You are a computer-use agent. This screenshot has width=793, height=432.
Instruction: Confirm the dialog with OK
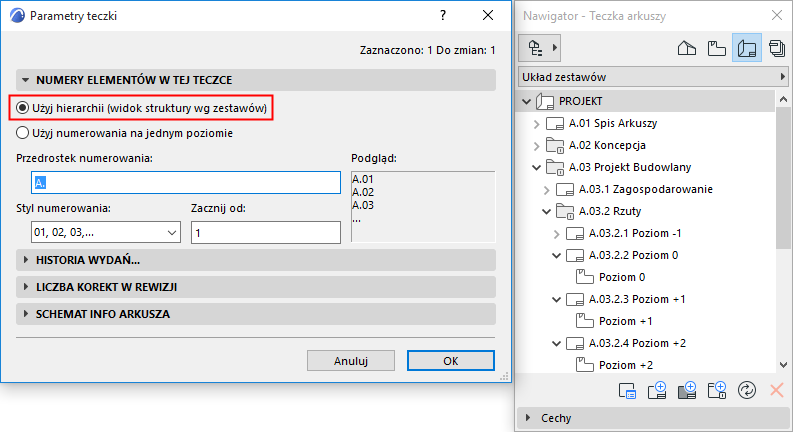click(x=450, y=361)
